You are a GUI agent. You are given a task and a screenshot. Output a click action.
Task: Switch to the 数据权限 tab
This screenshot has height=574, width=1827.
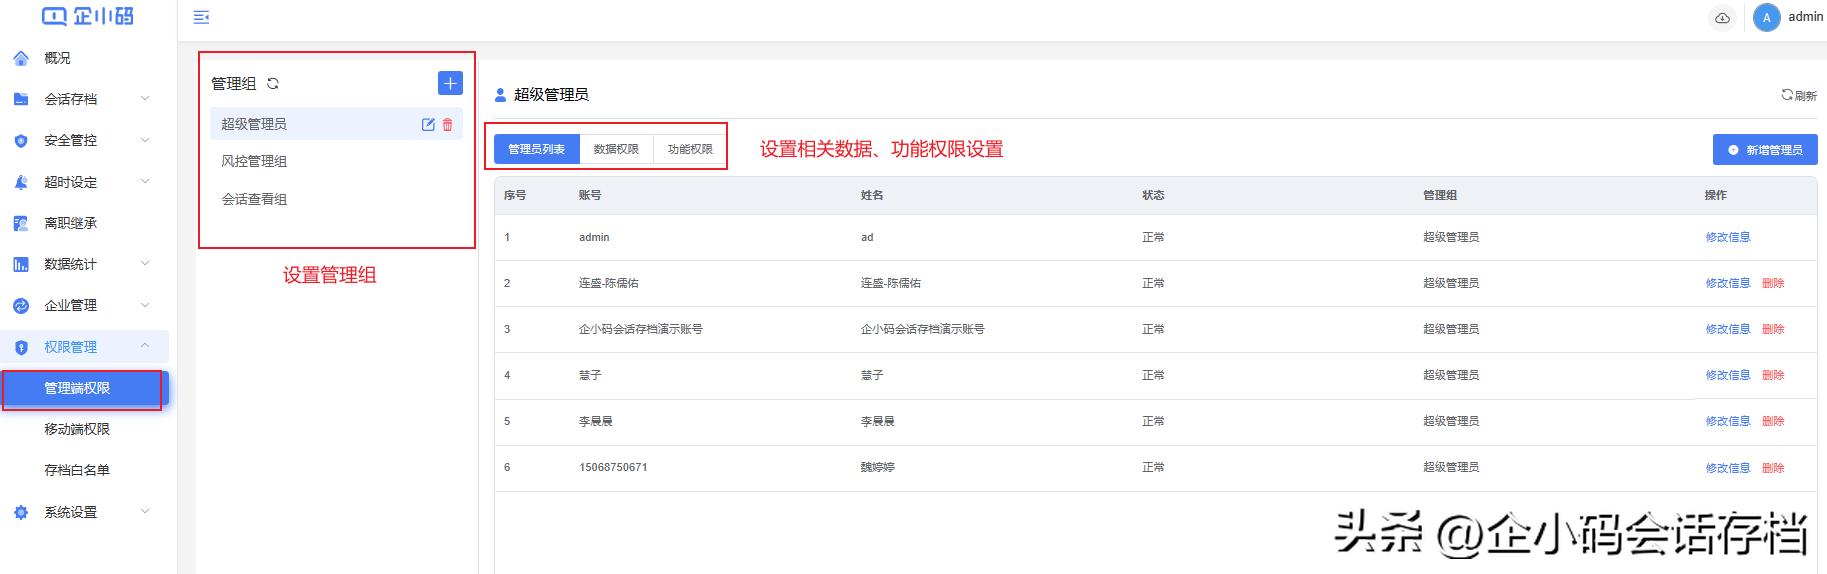(x=616, y=149)
